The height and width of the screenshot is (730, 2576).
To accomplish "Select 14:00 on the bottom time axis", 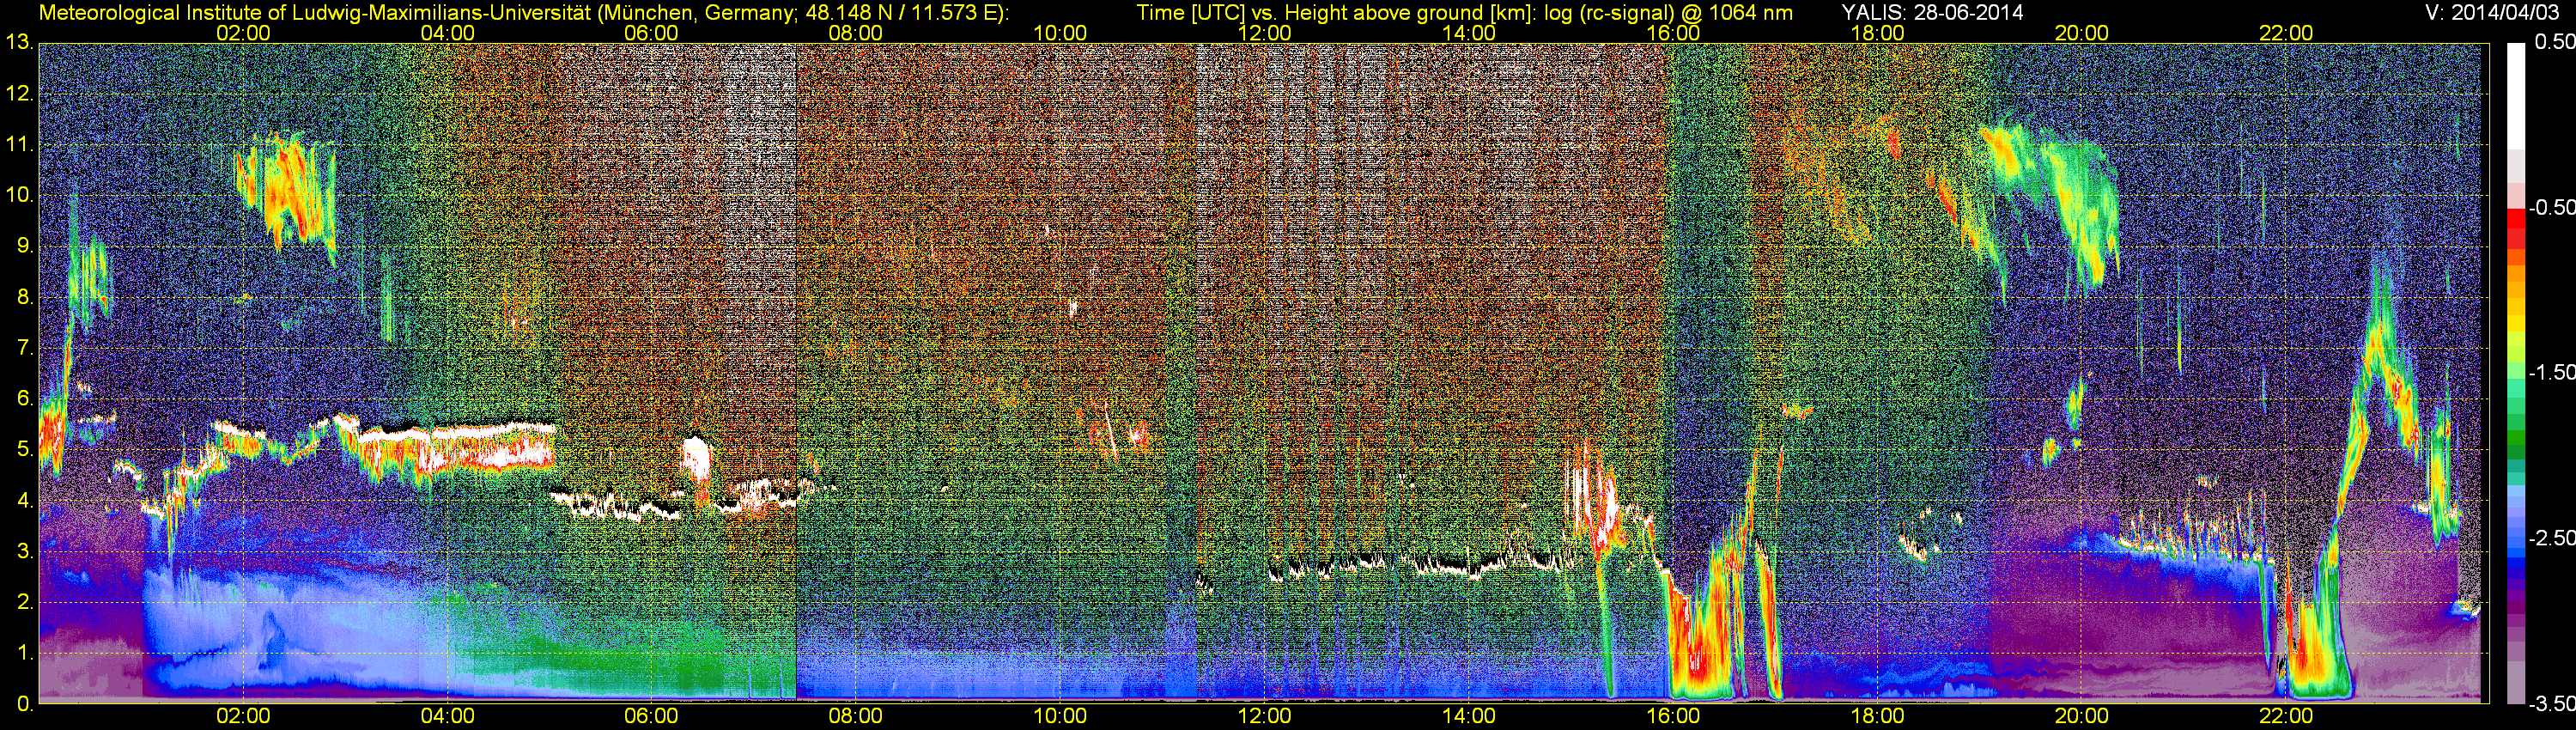I will pos(1469,716).
